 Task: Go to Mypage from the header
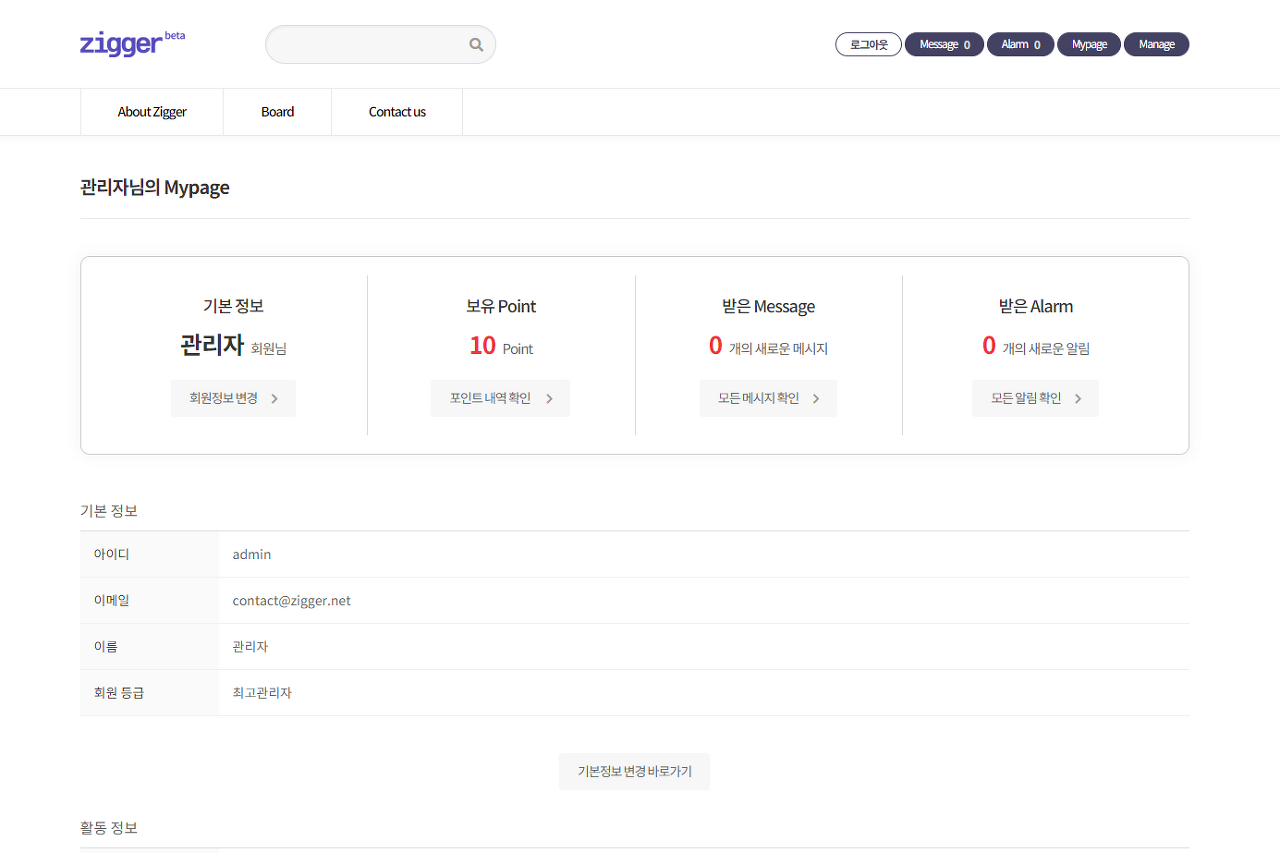click(1088, 45)
